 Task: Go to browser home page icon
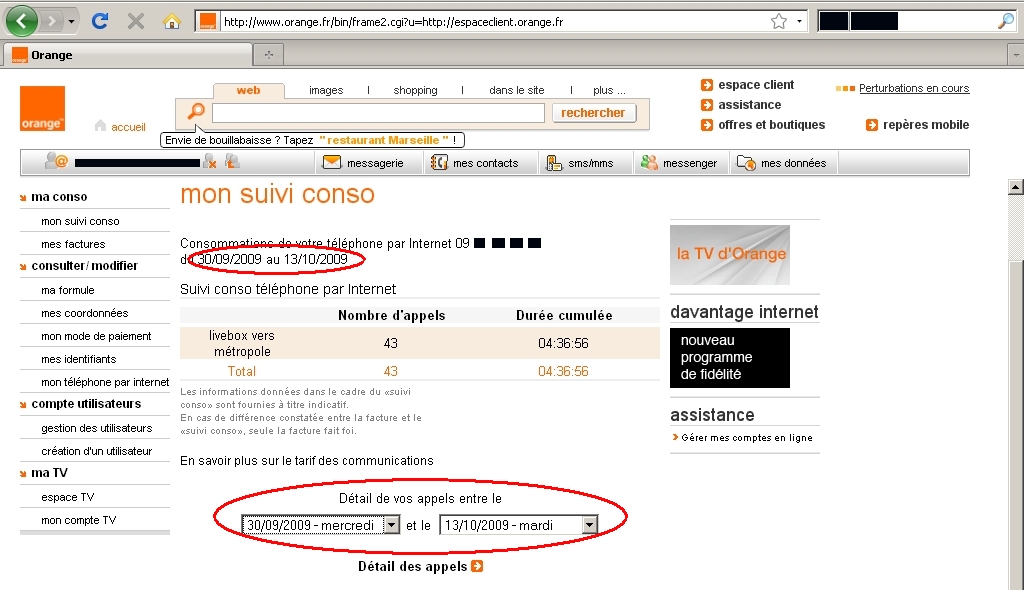click(172, 22)
